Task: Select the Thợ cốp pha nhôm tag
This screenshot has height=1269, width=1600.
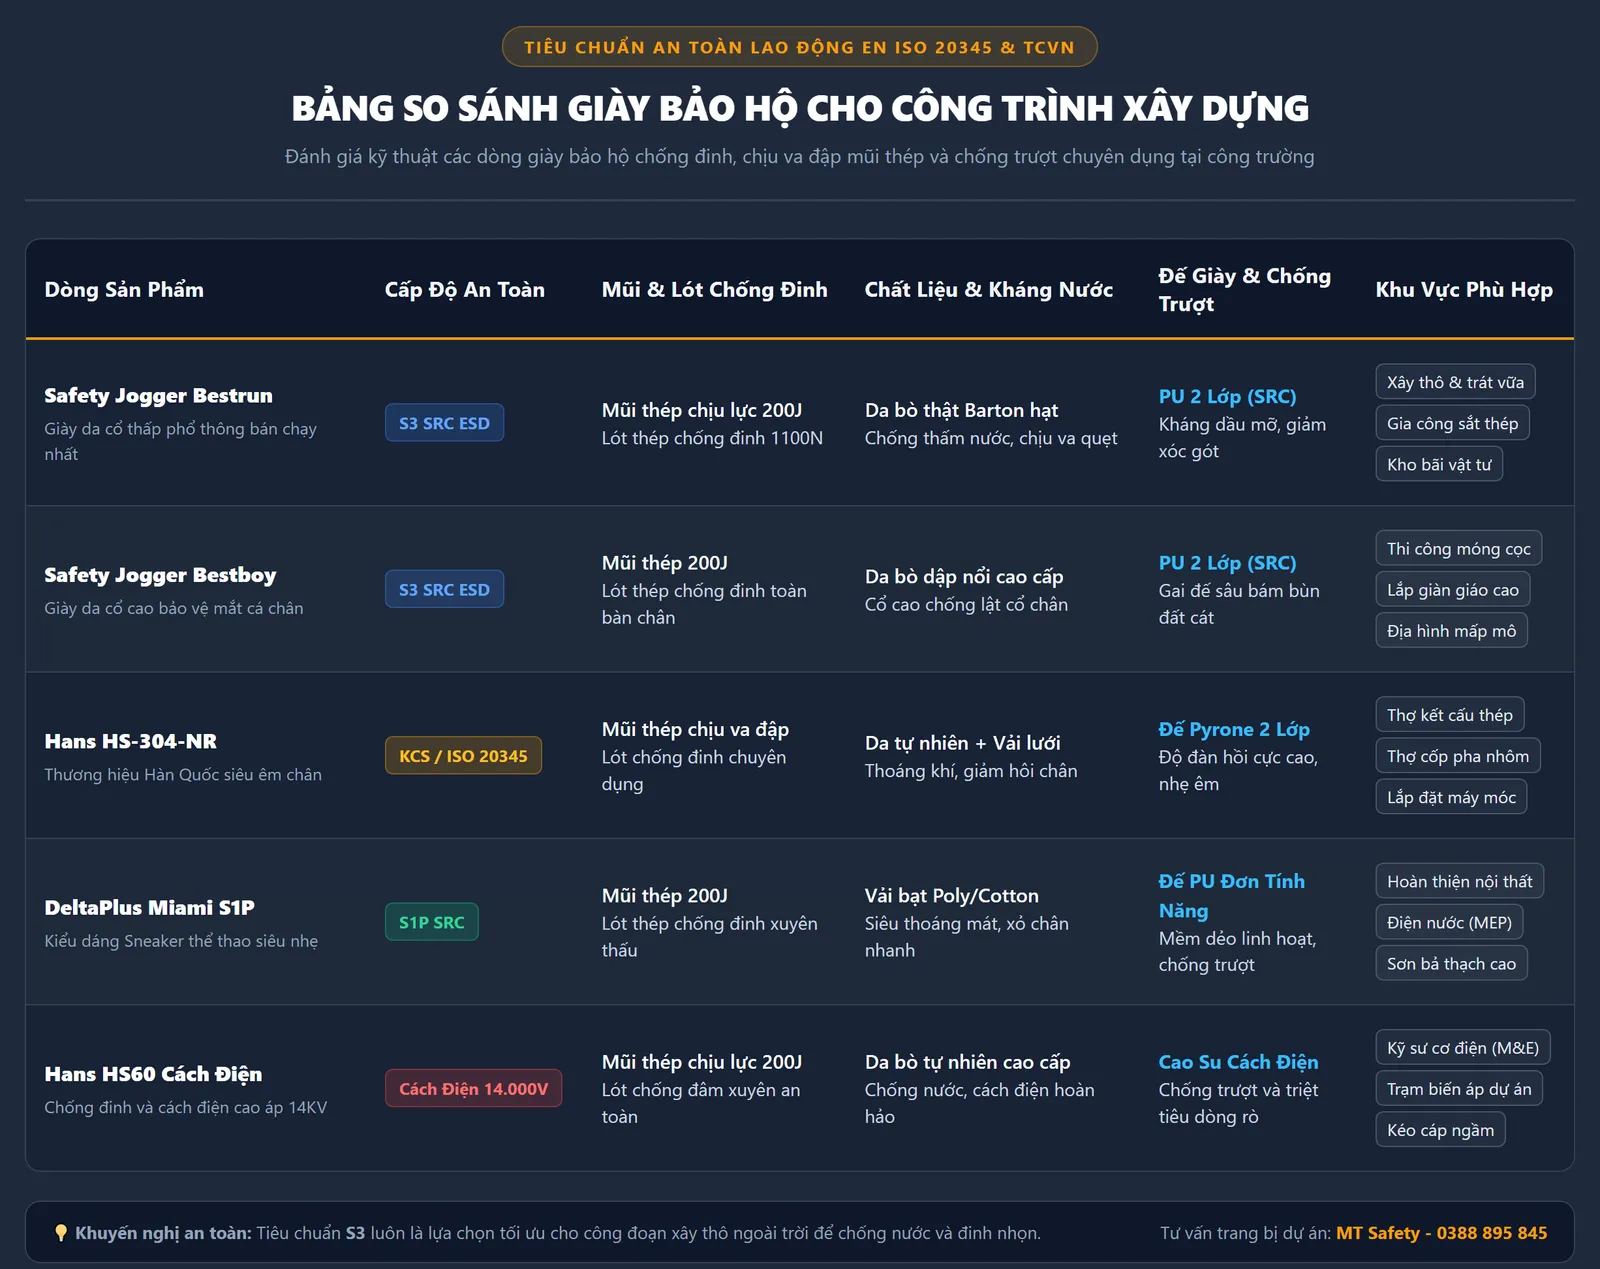Action: pos(1458,756)
